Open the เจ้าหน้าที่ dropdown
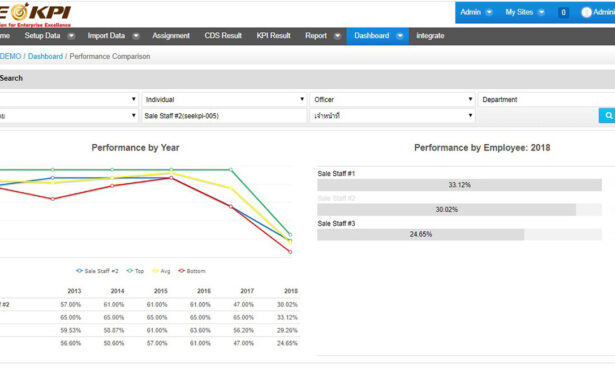 click(x=393, y=116)
